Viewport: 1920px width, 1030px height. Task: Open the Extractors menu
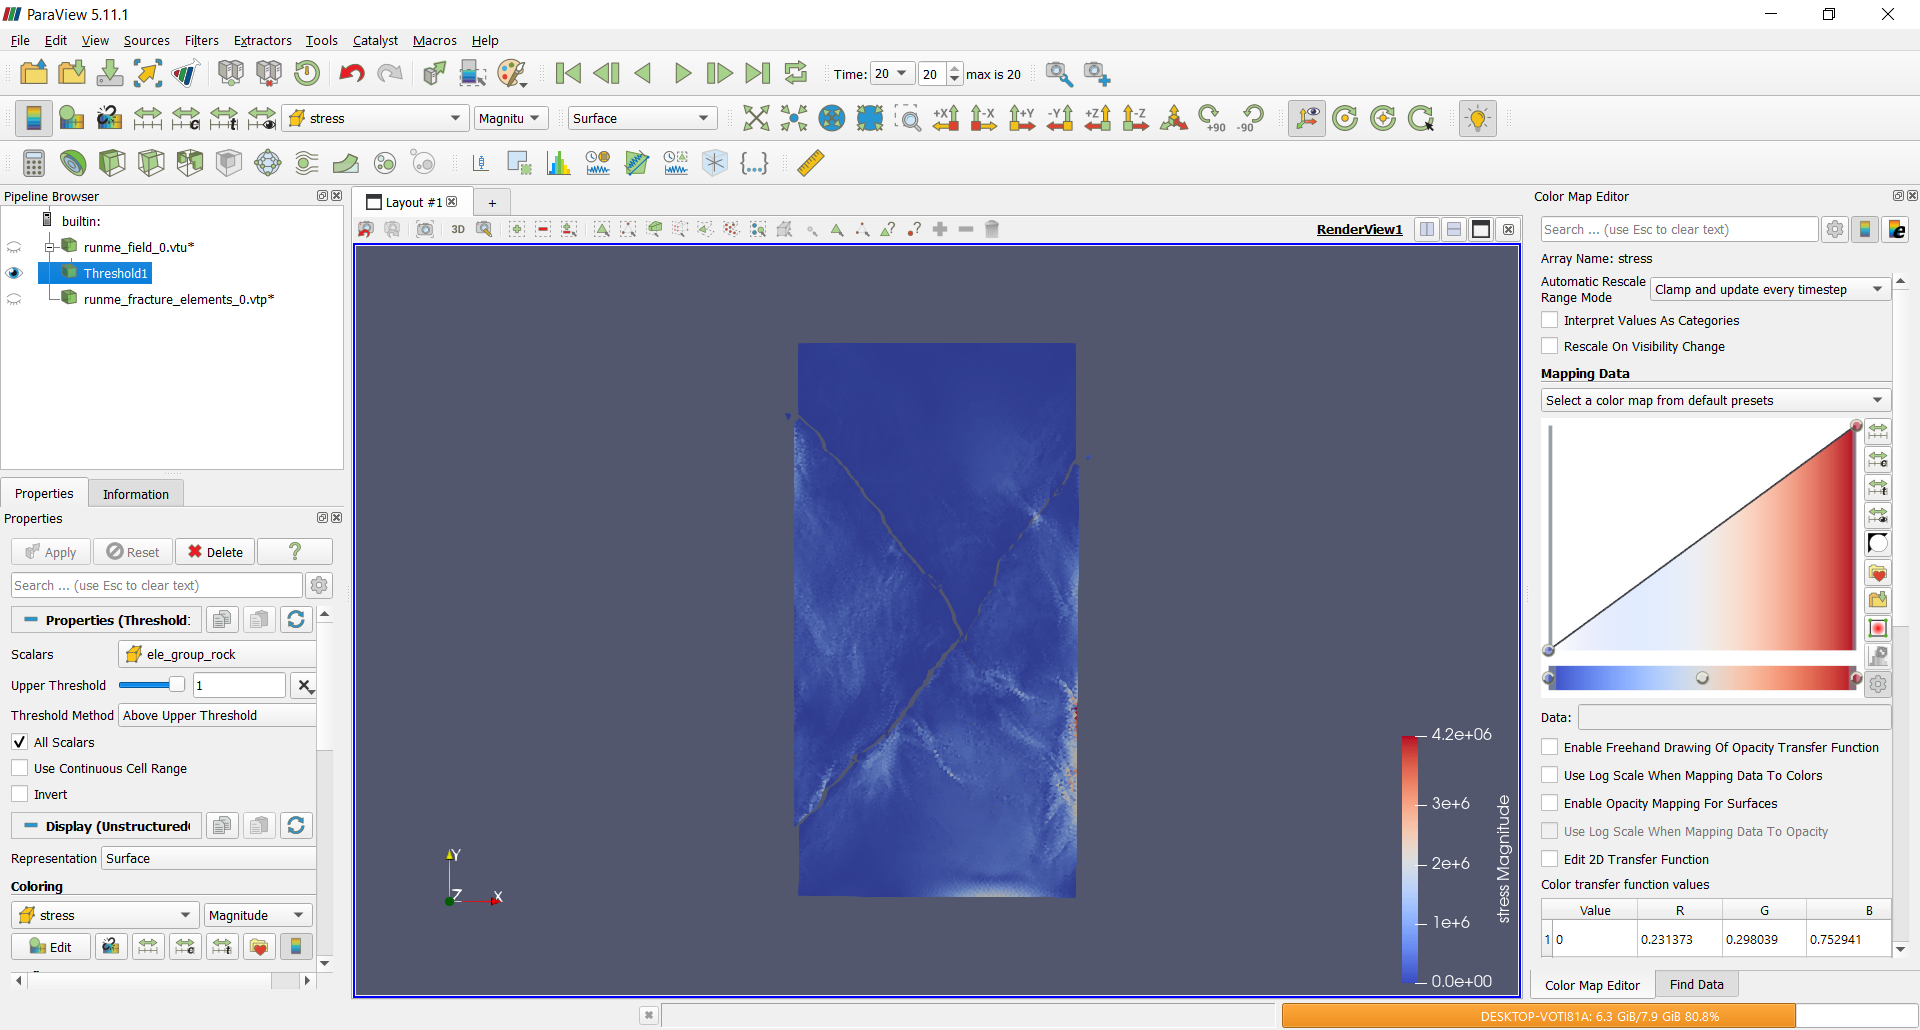262,41
